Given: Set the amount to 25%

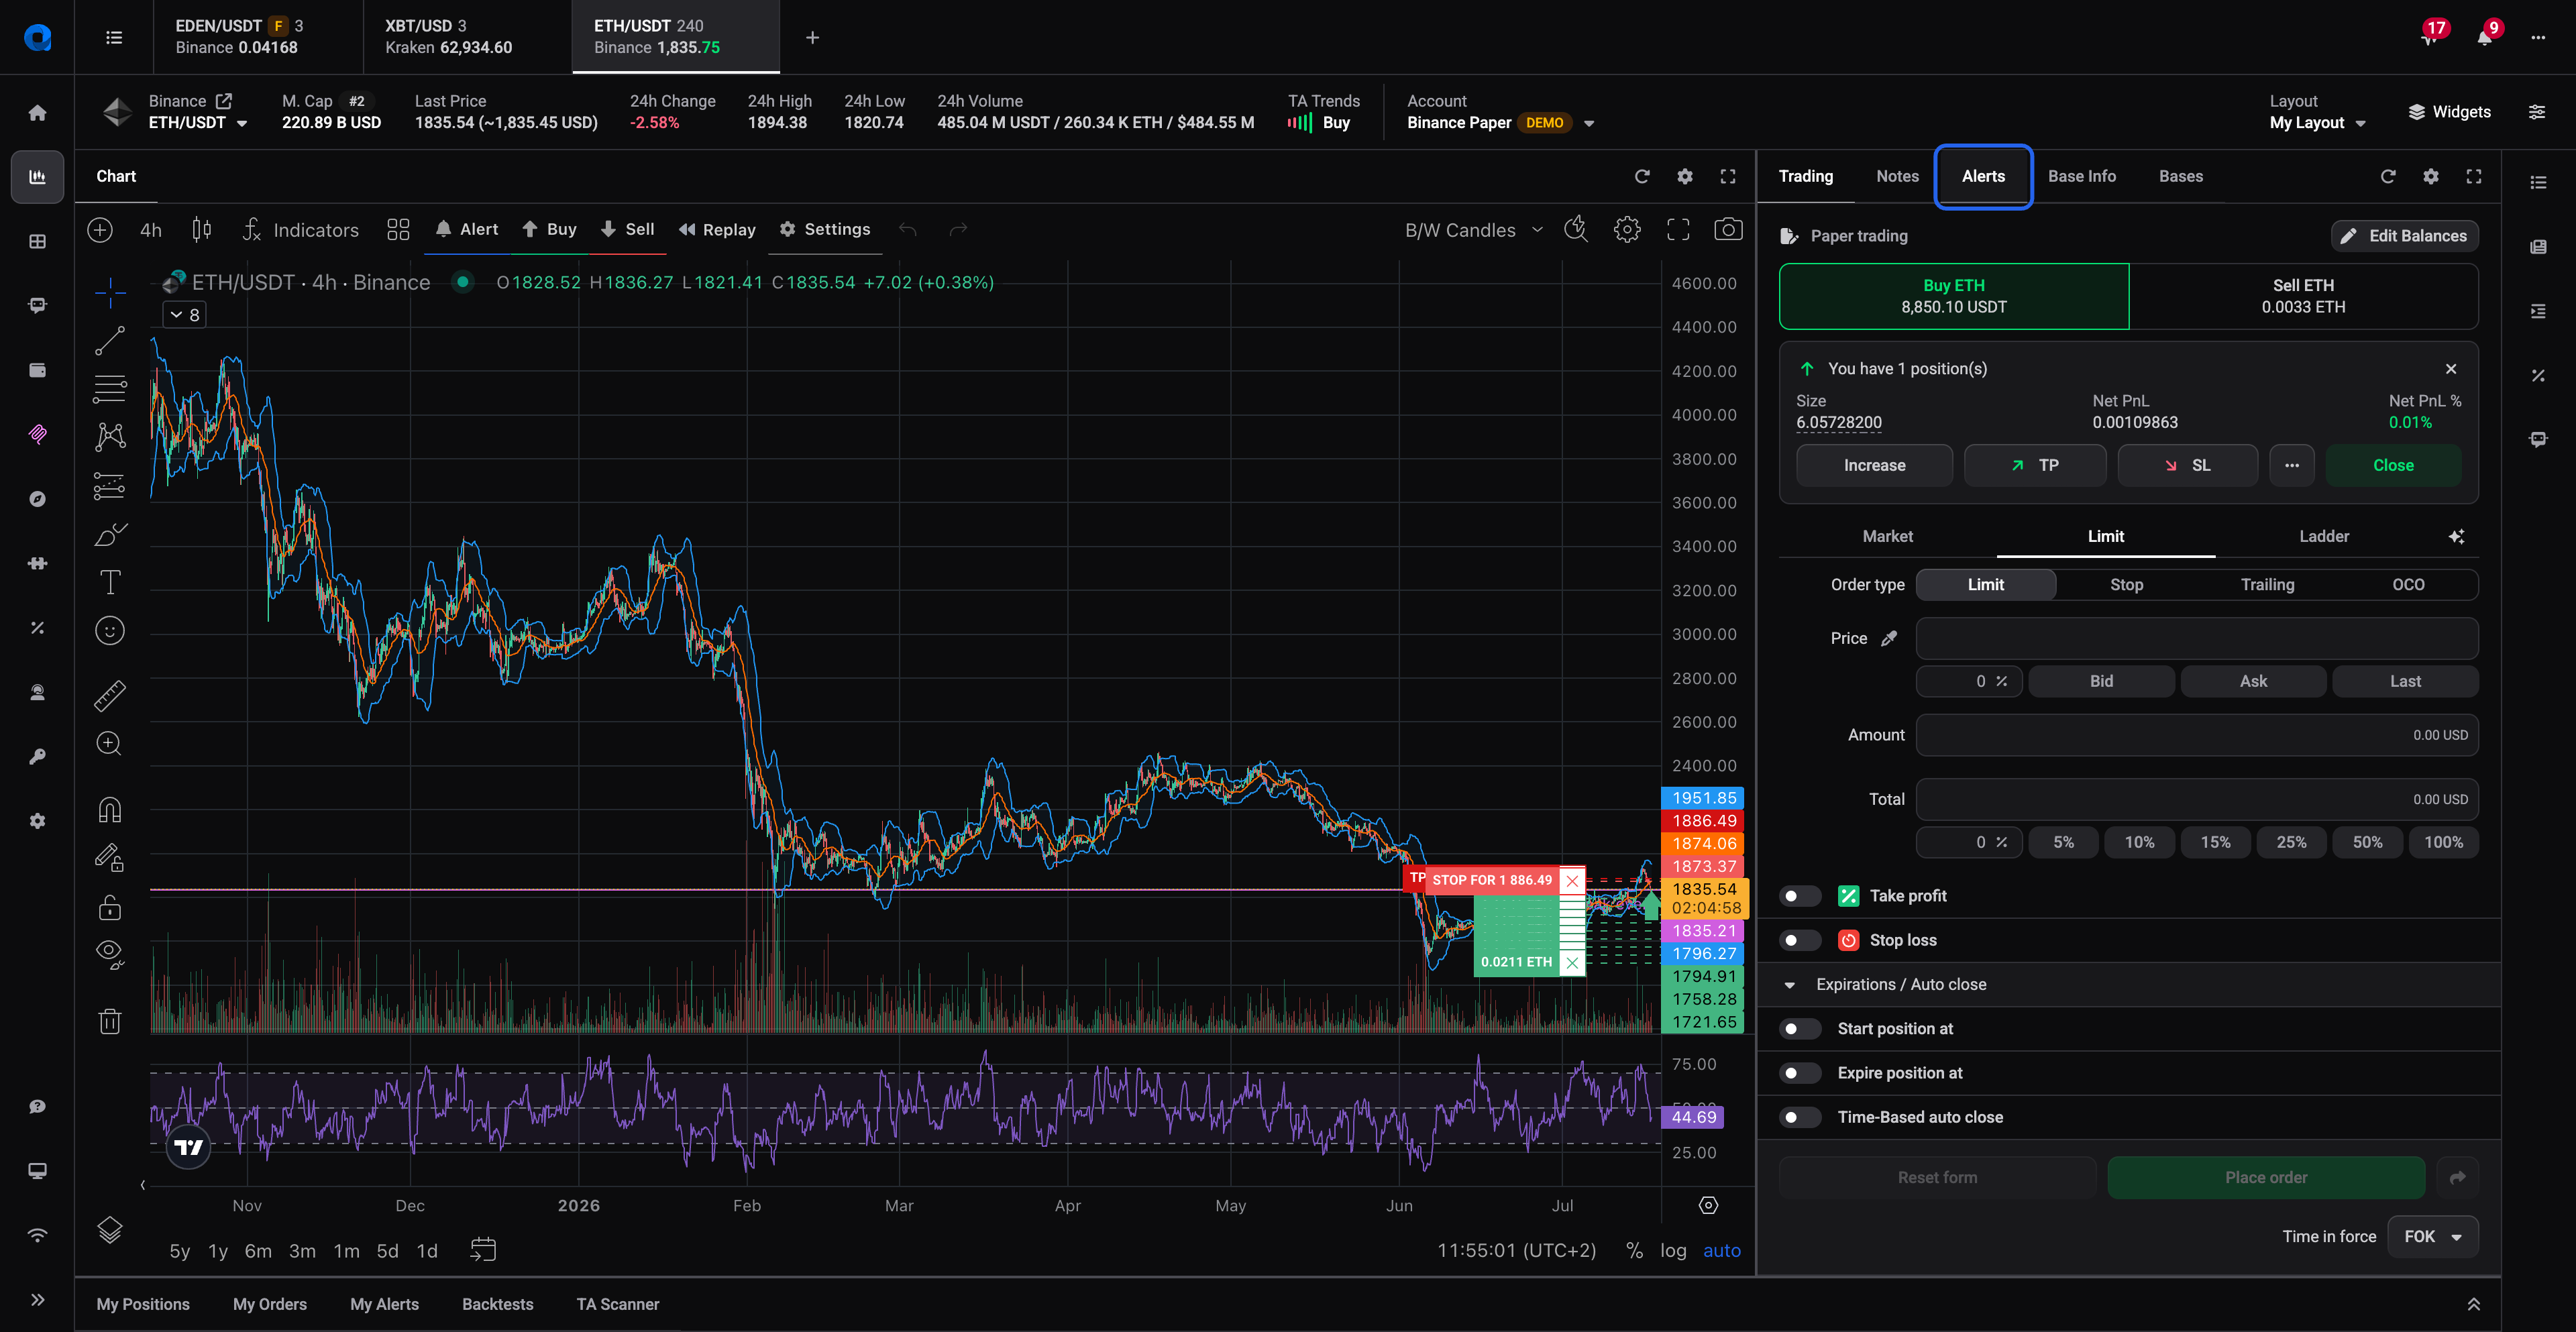Looking at the screenshot, I should [2291, 843].
